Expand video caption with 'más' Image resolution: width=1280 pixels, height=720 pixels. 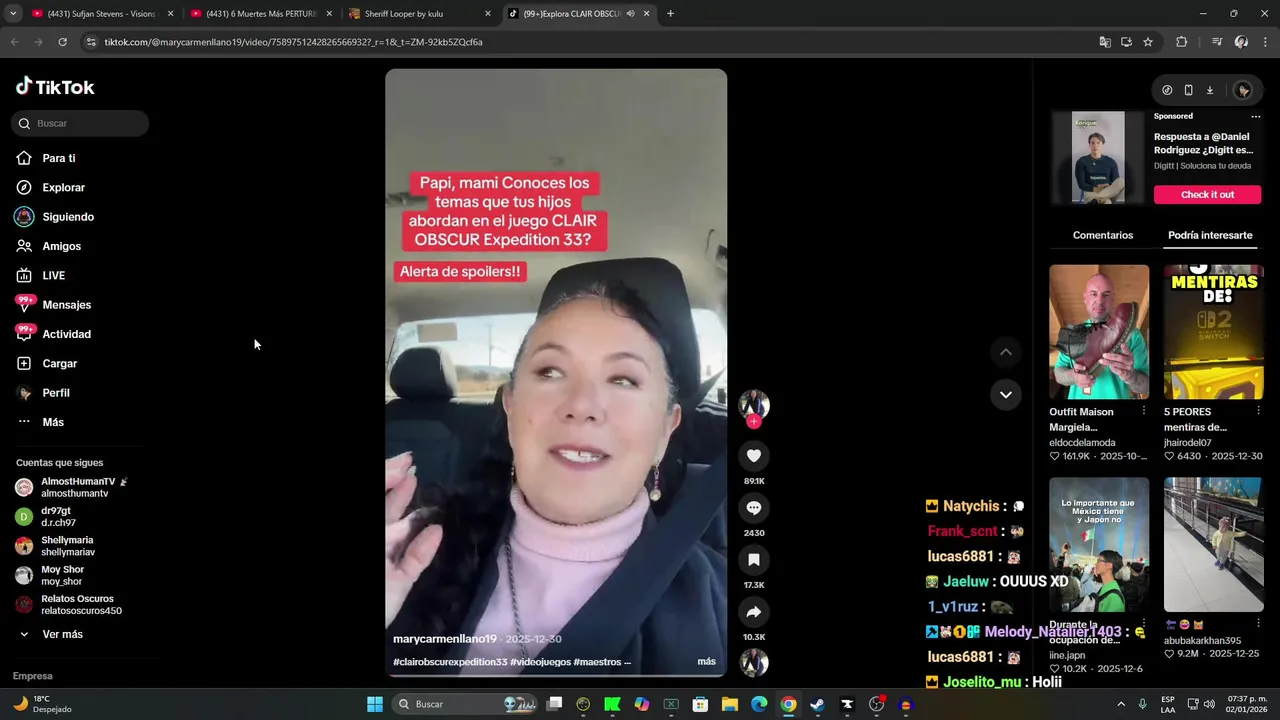(706, 662)
